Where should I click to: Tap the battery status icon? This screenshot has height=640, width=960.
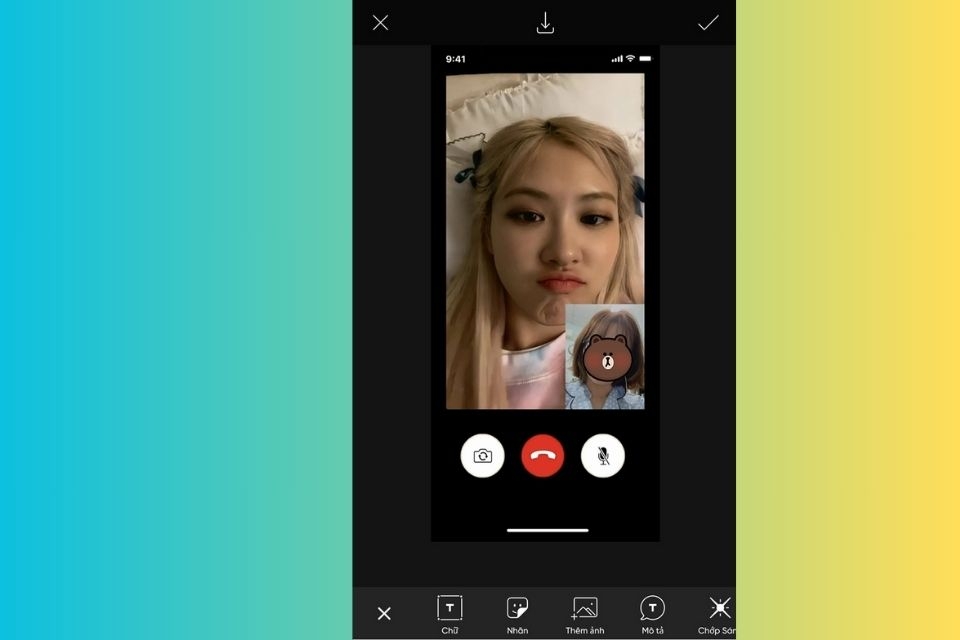click(x=646, y=59)
